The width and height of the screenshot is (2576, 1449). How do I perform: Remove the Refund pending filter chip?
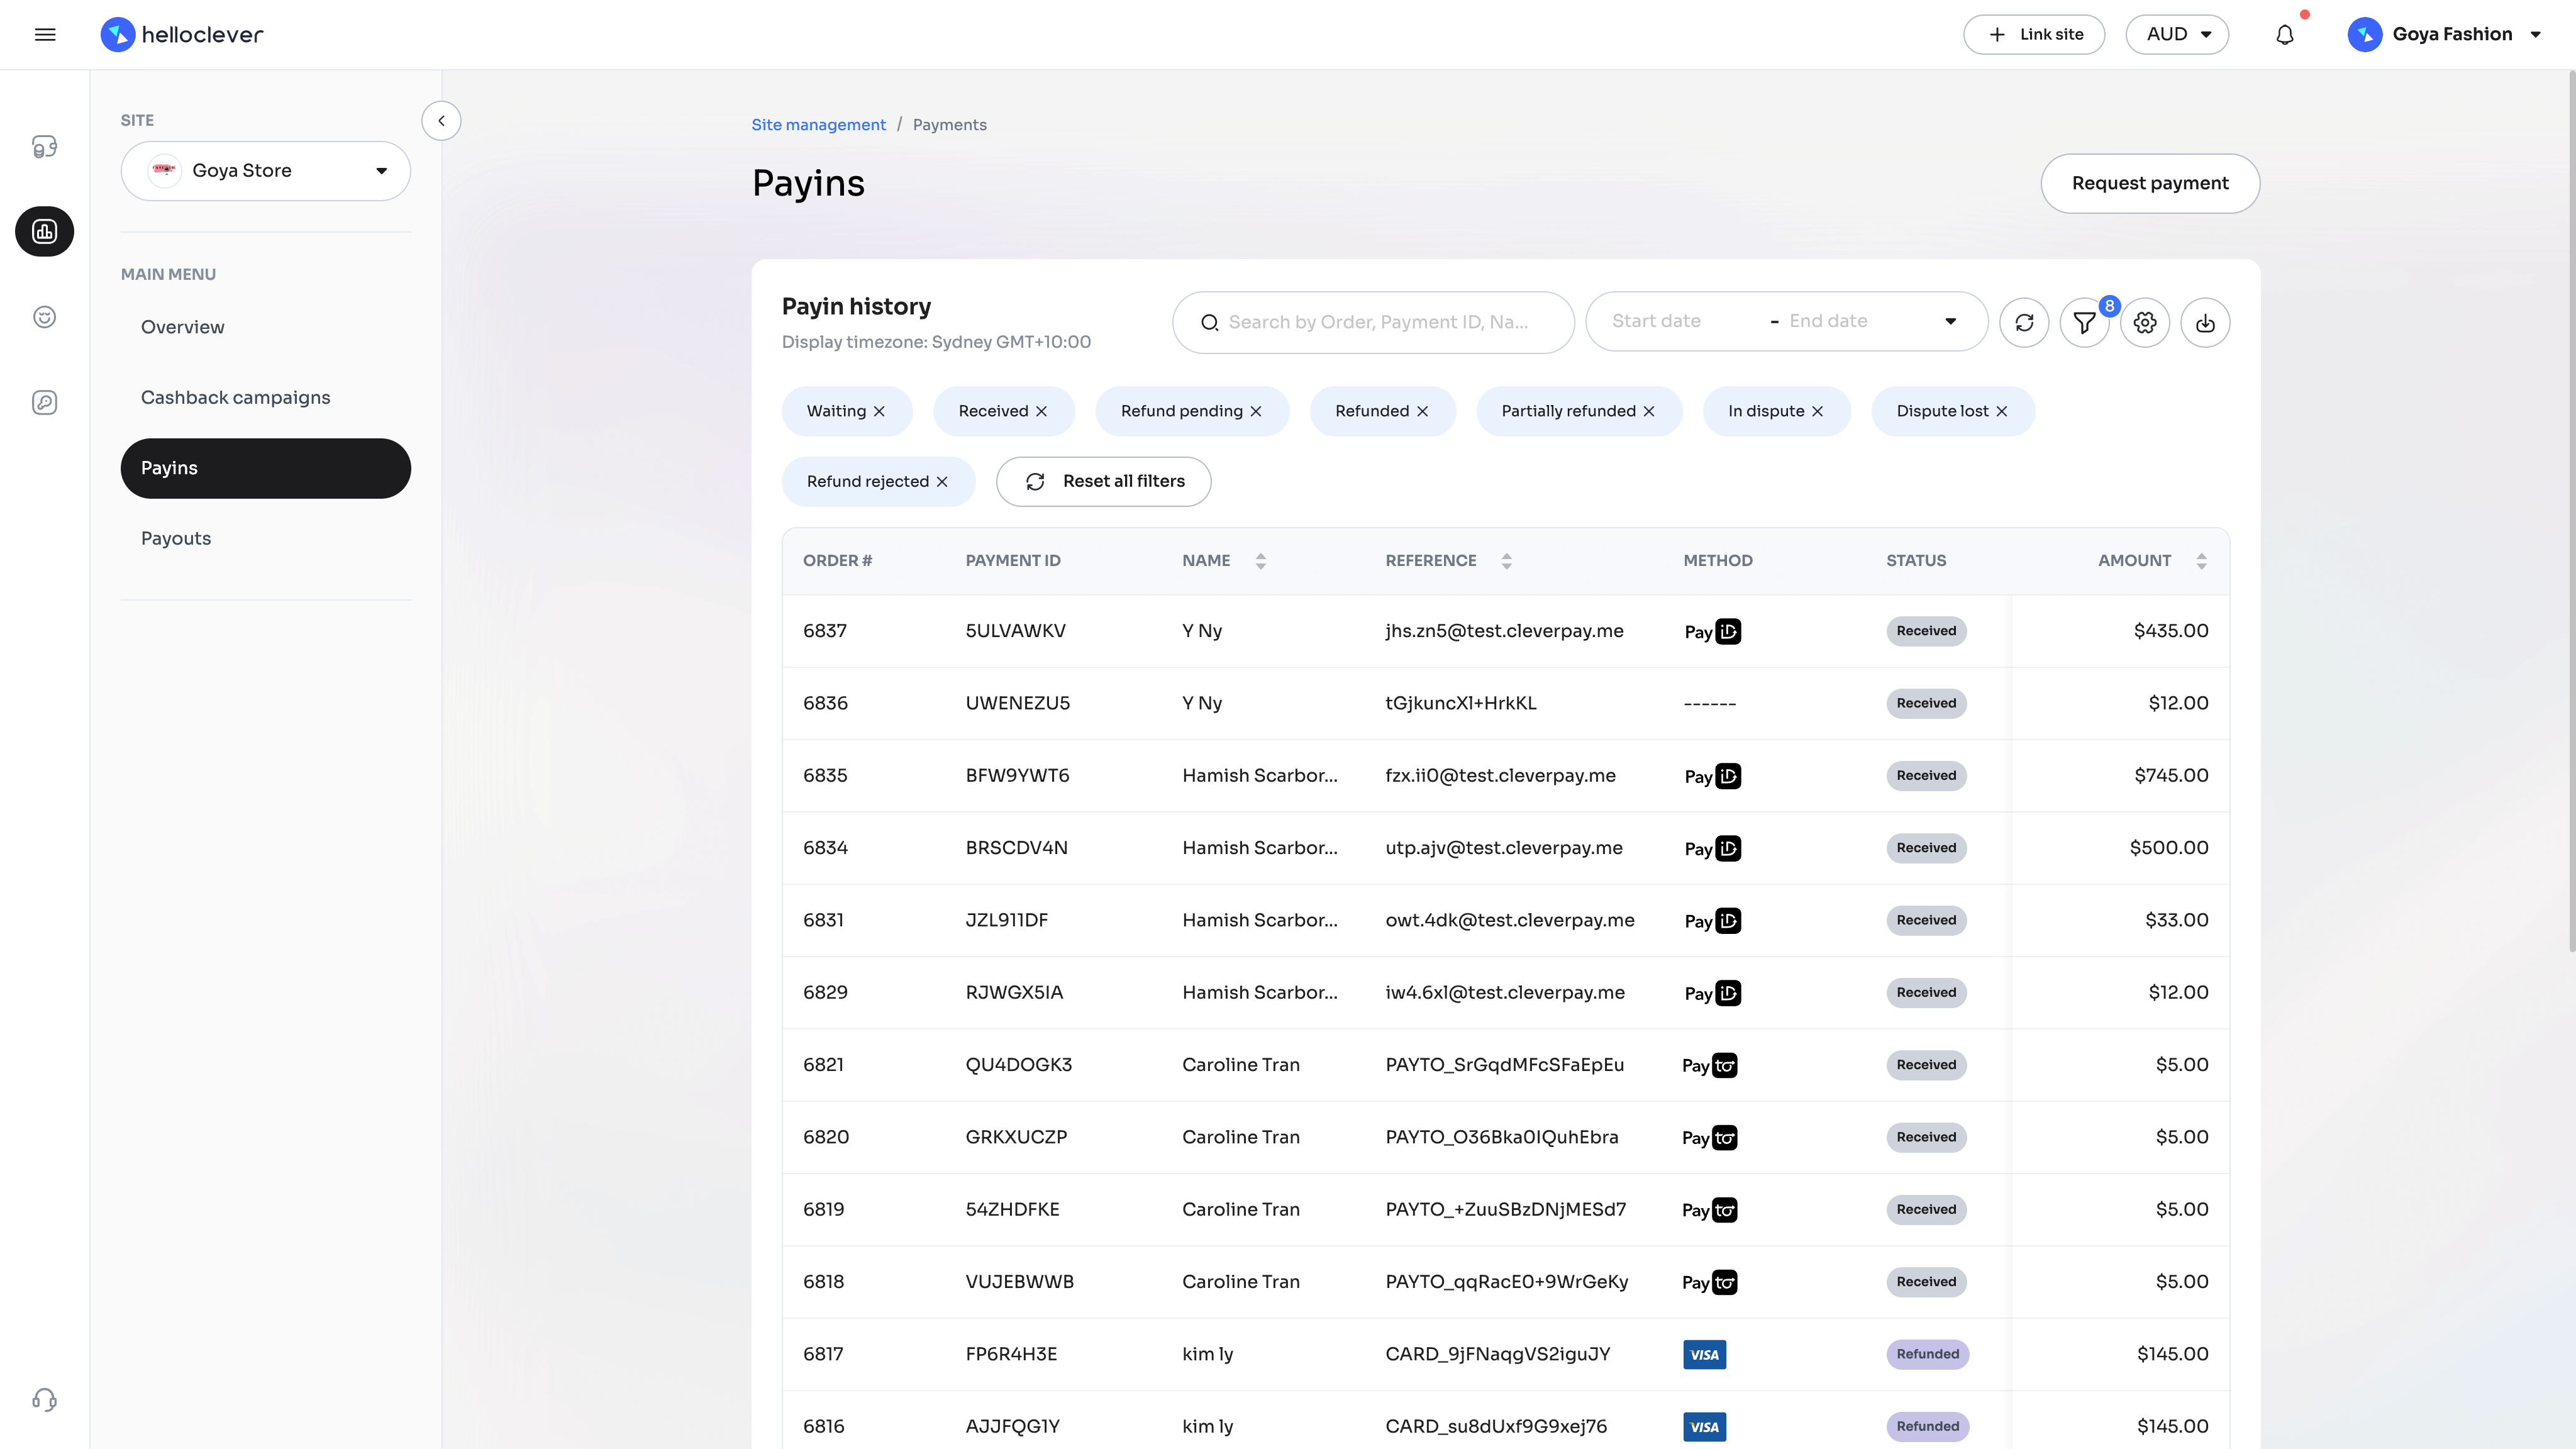point(1256,412)
